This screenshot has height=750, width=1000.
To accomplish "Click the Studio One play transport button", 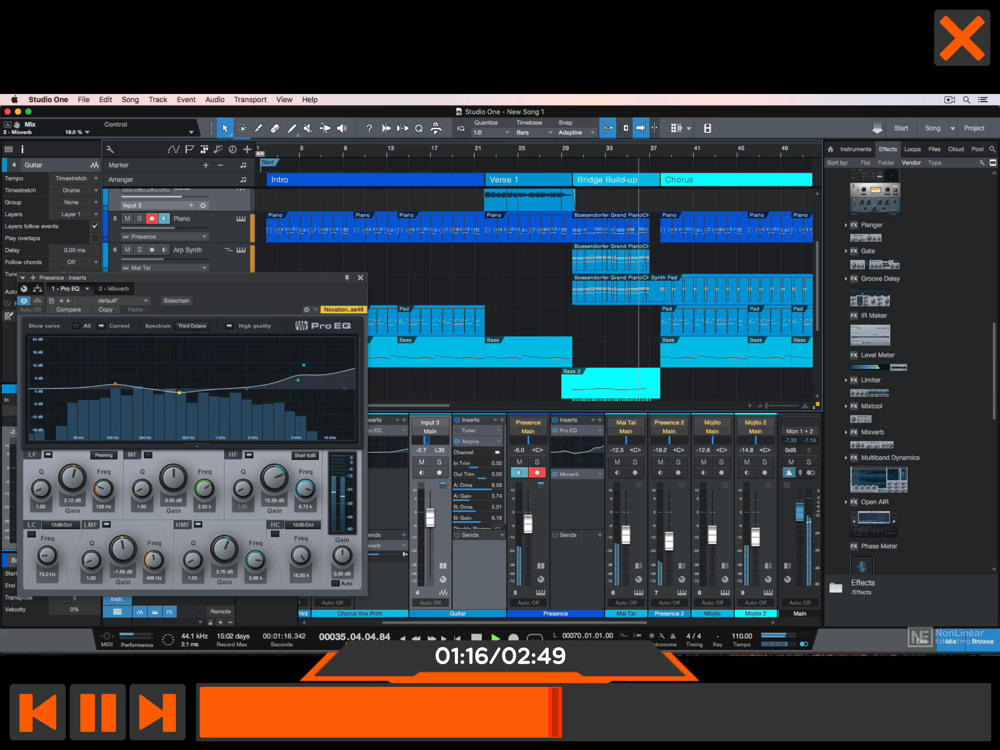I will point(495,637).
